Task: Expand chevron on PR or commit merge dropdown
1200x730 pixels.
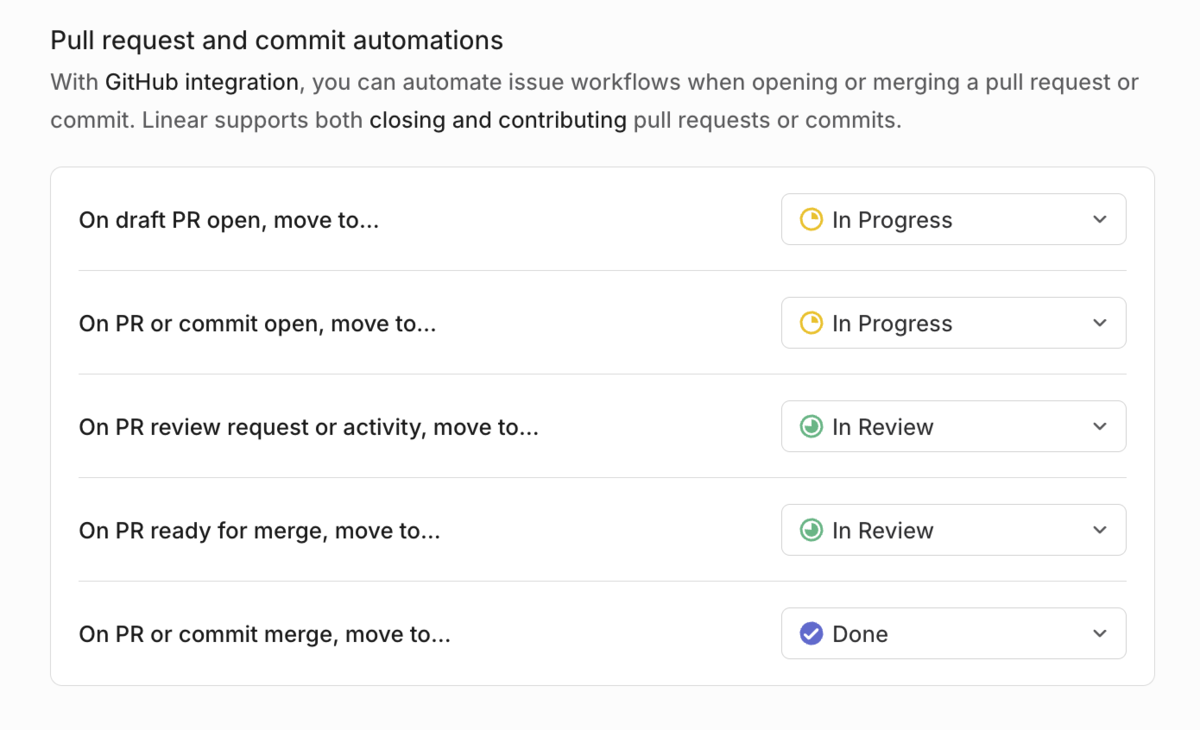Action: point(1100,634)
